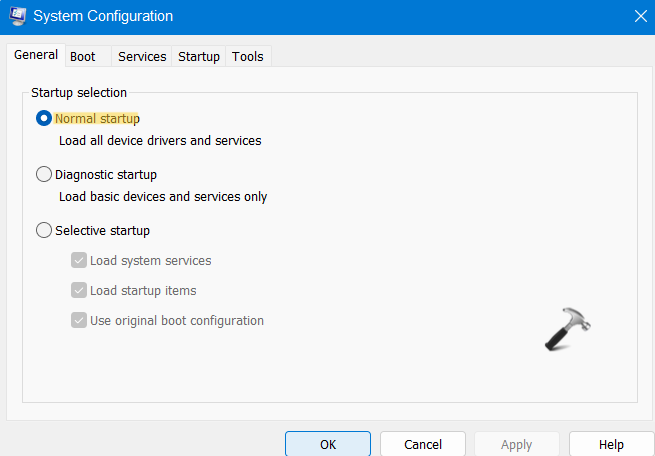The height and width of the screenshot is (456, 655).
Task: Open the Startup tab
Action: [x=199, y=57]
